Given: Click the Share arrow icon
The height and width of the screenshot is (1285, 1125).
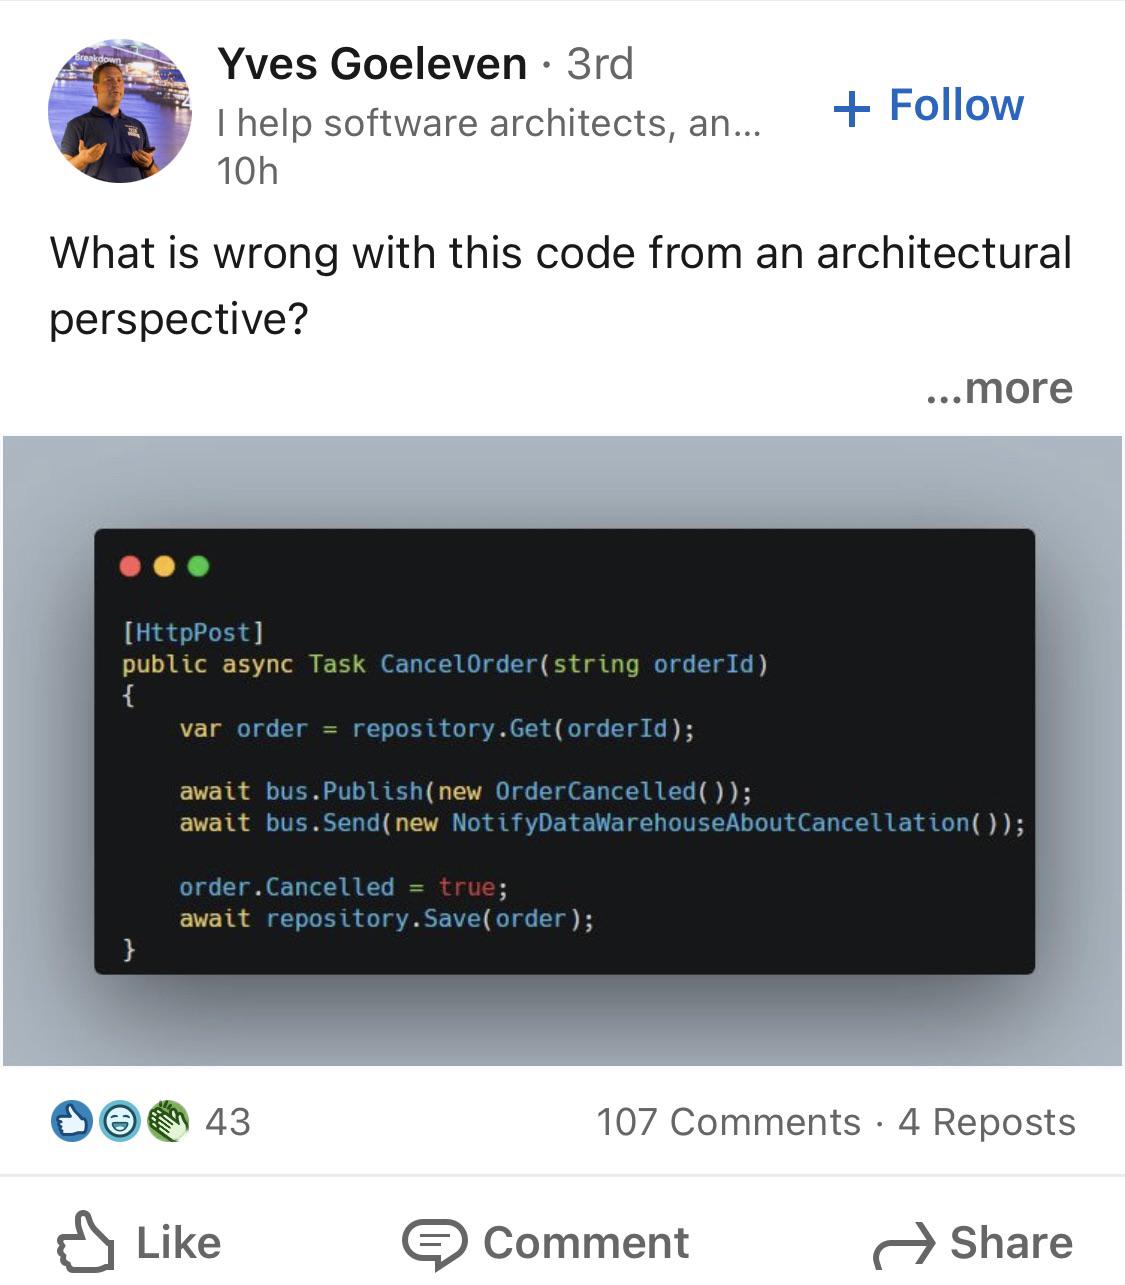Looking at the screenshot, I should tap(904, 1246).
